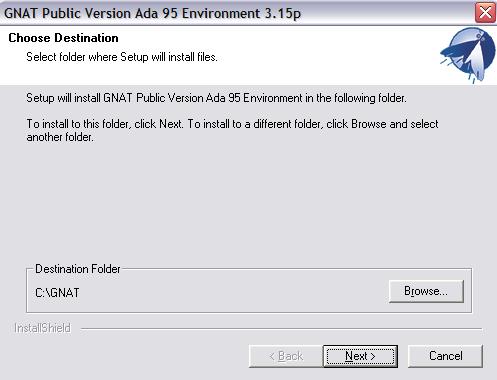This screenshot has width=497, height=380.
Task: Open the Browse folder dialog
Action: 426,291
